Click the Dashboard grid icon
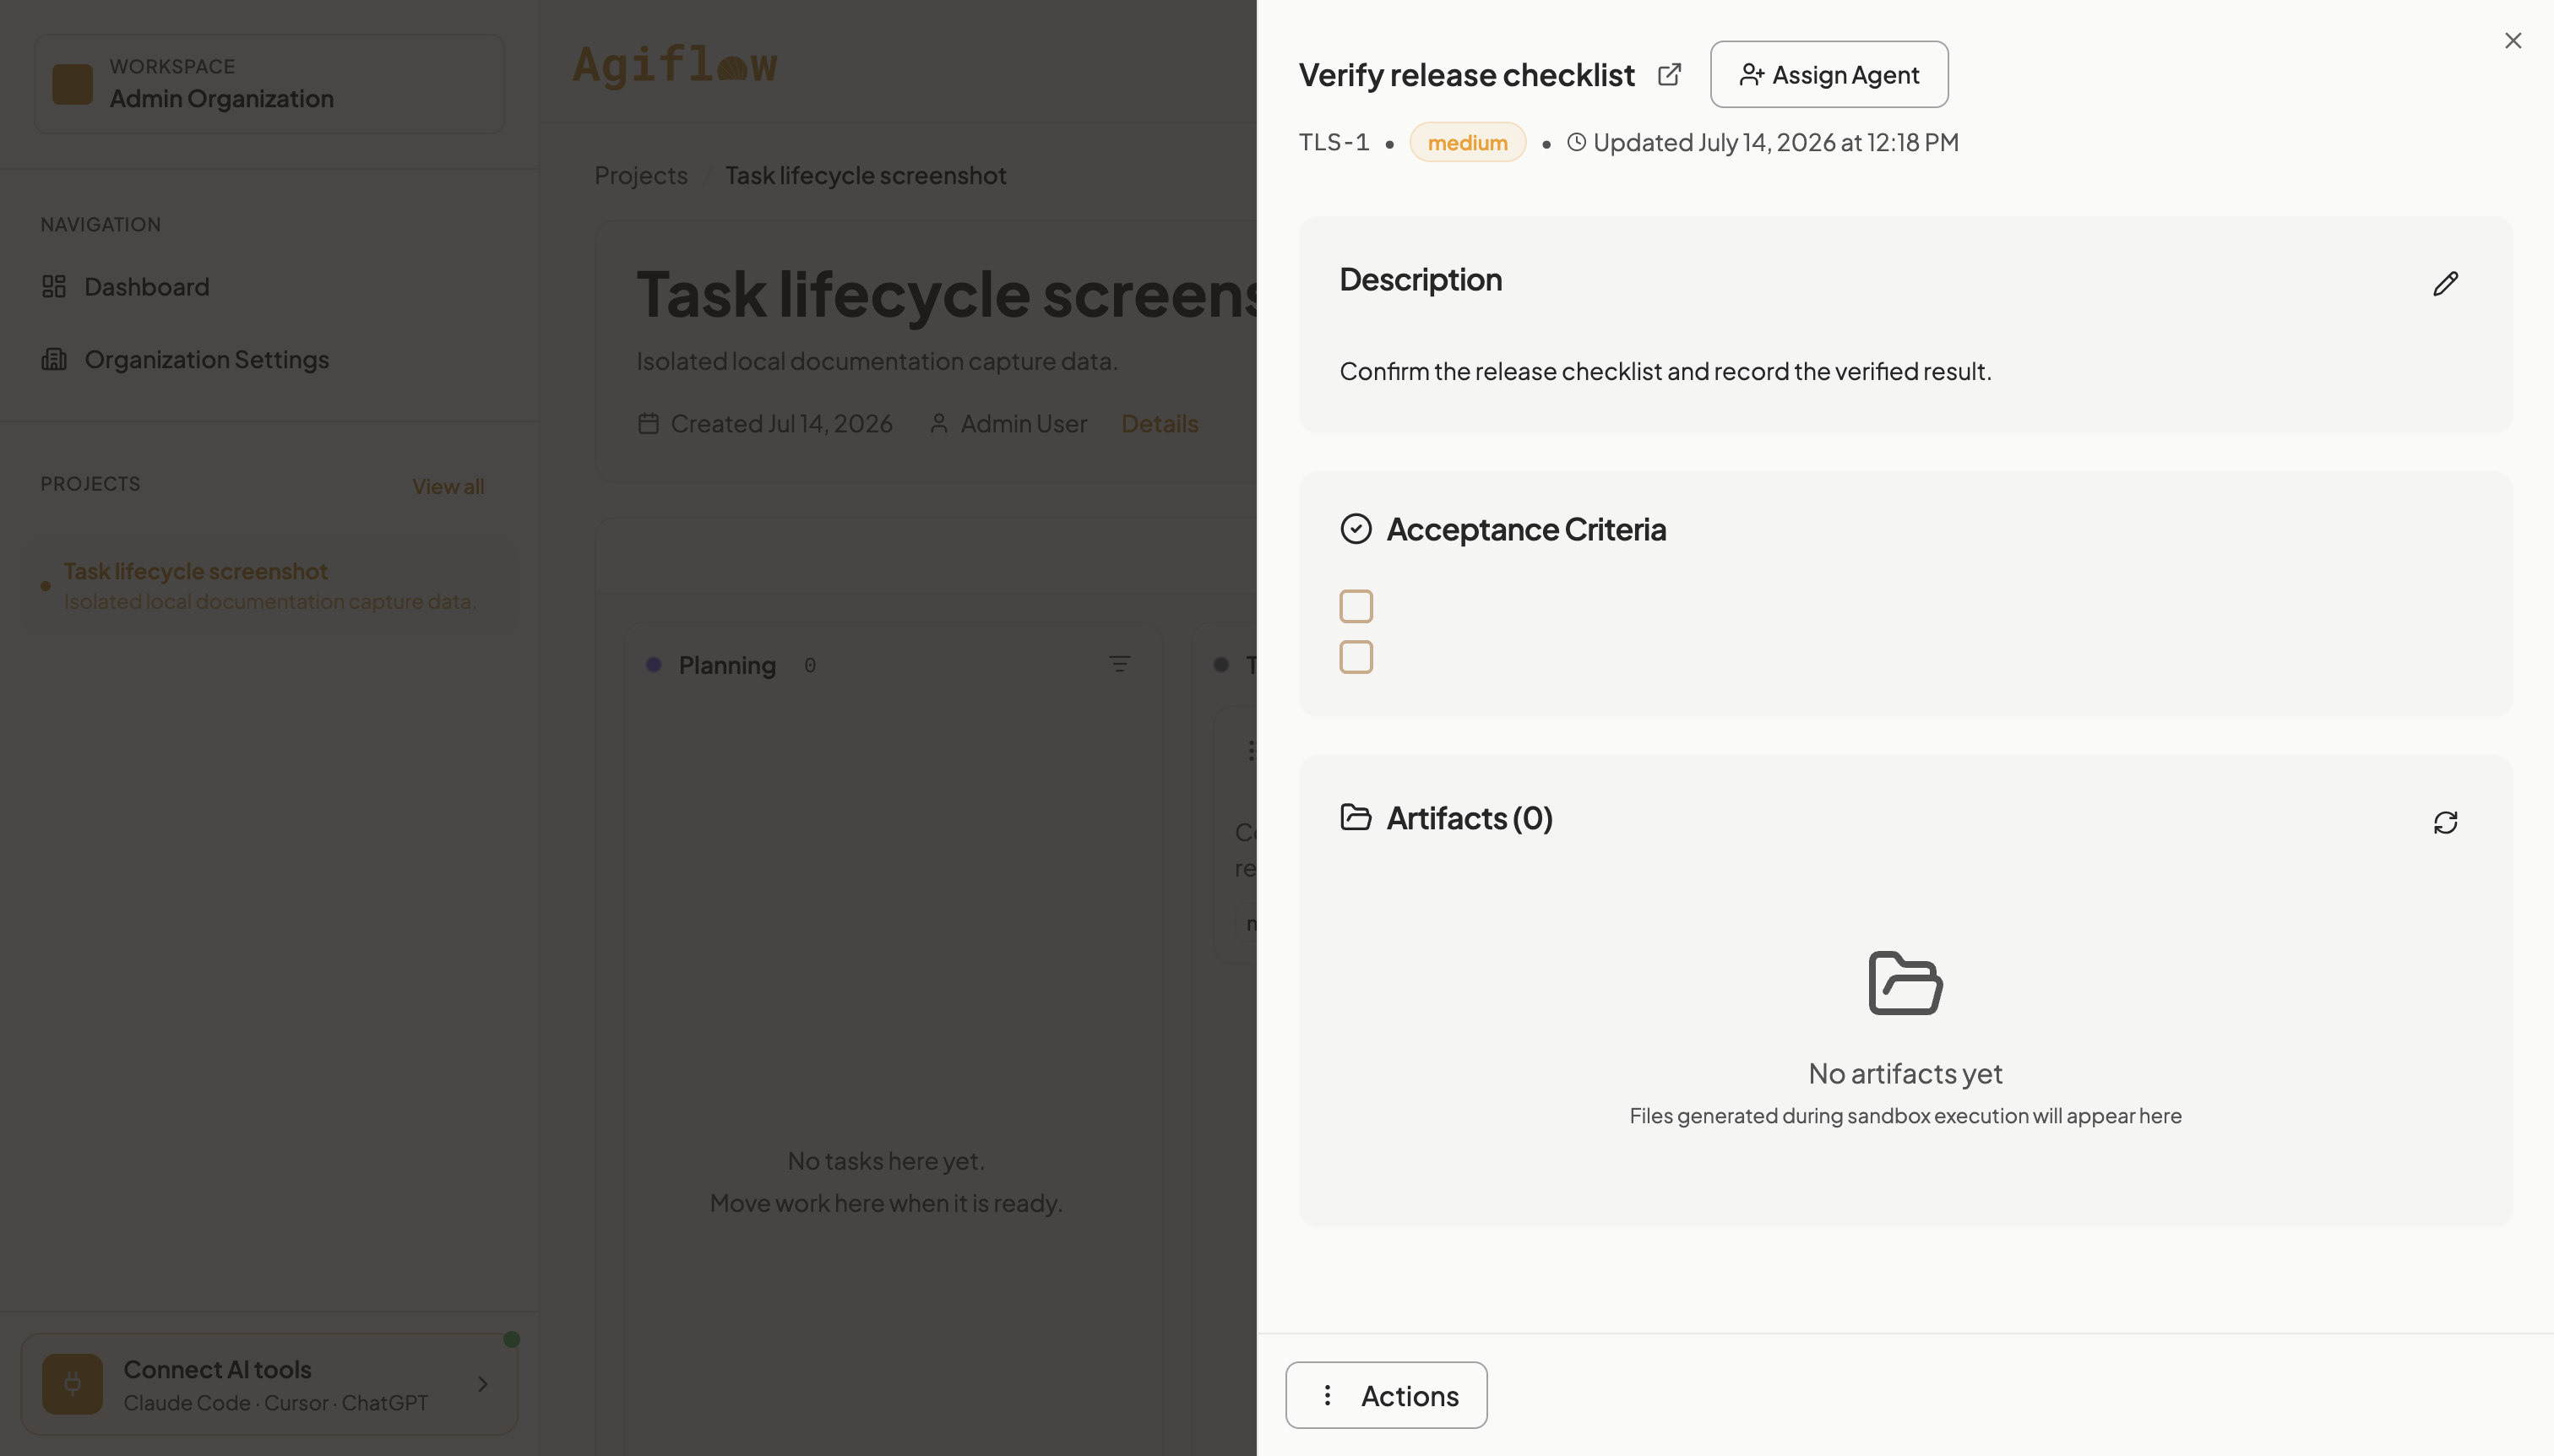The width and height of the screenshot is (2554, 1456). [x=54, y=287]
